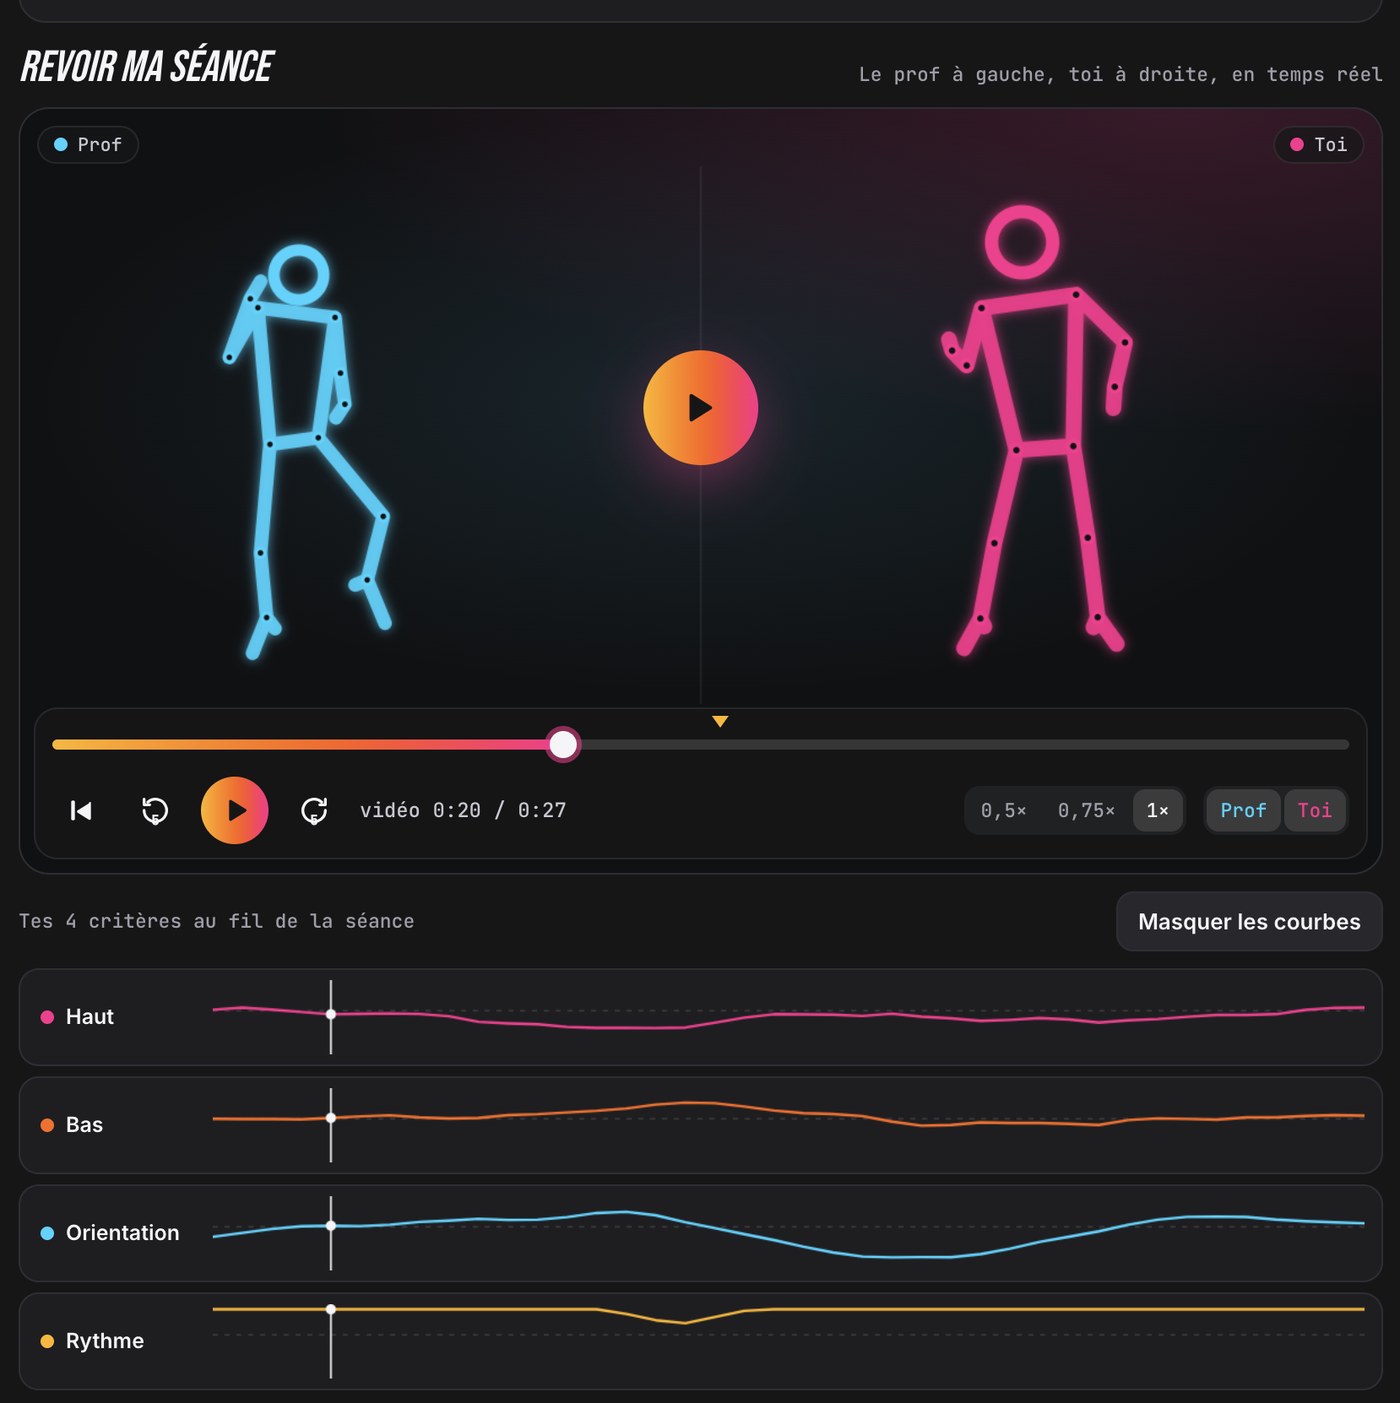The height and width of the screenshot is (1403, 1400).
Task: Click the Bas curve playhead dot
Action: (x=331, y=1118)
